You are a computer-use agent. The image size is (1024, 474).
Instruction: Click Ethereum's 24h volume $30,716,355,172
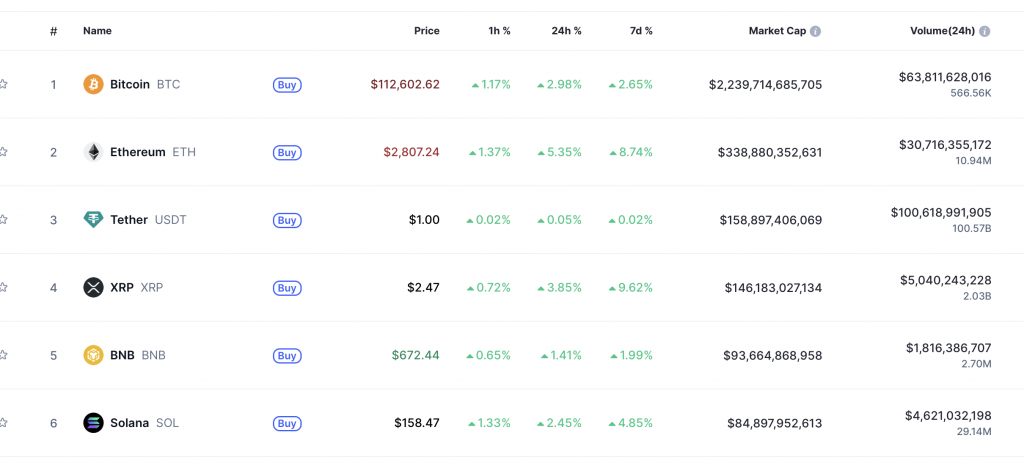tap(945, 145)
